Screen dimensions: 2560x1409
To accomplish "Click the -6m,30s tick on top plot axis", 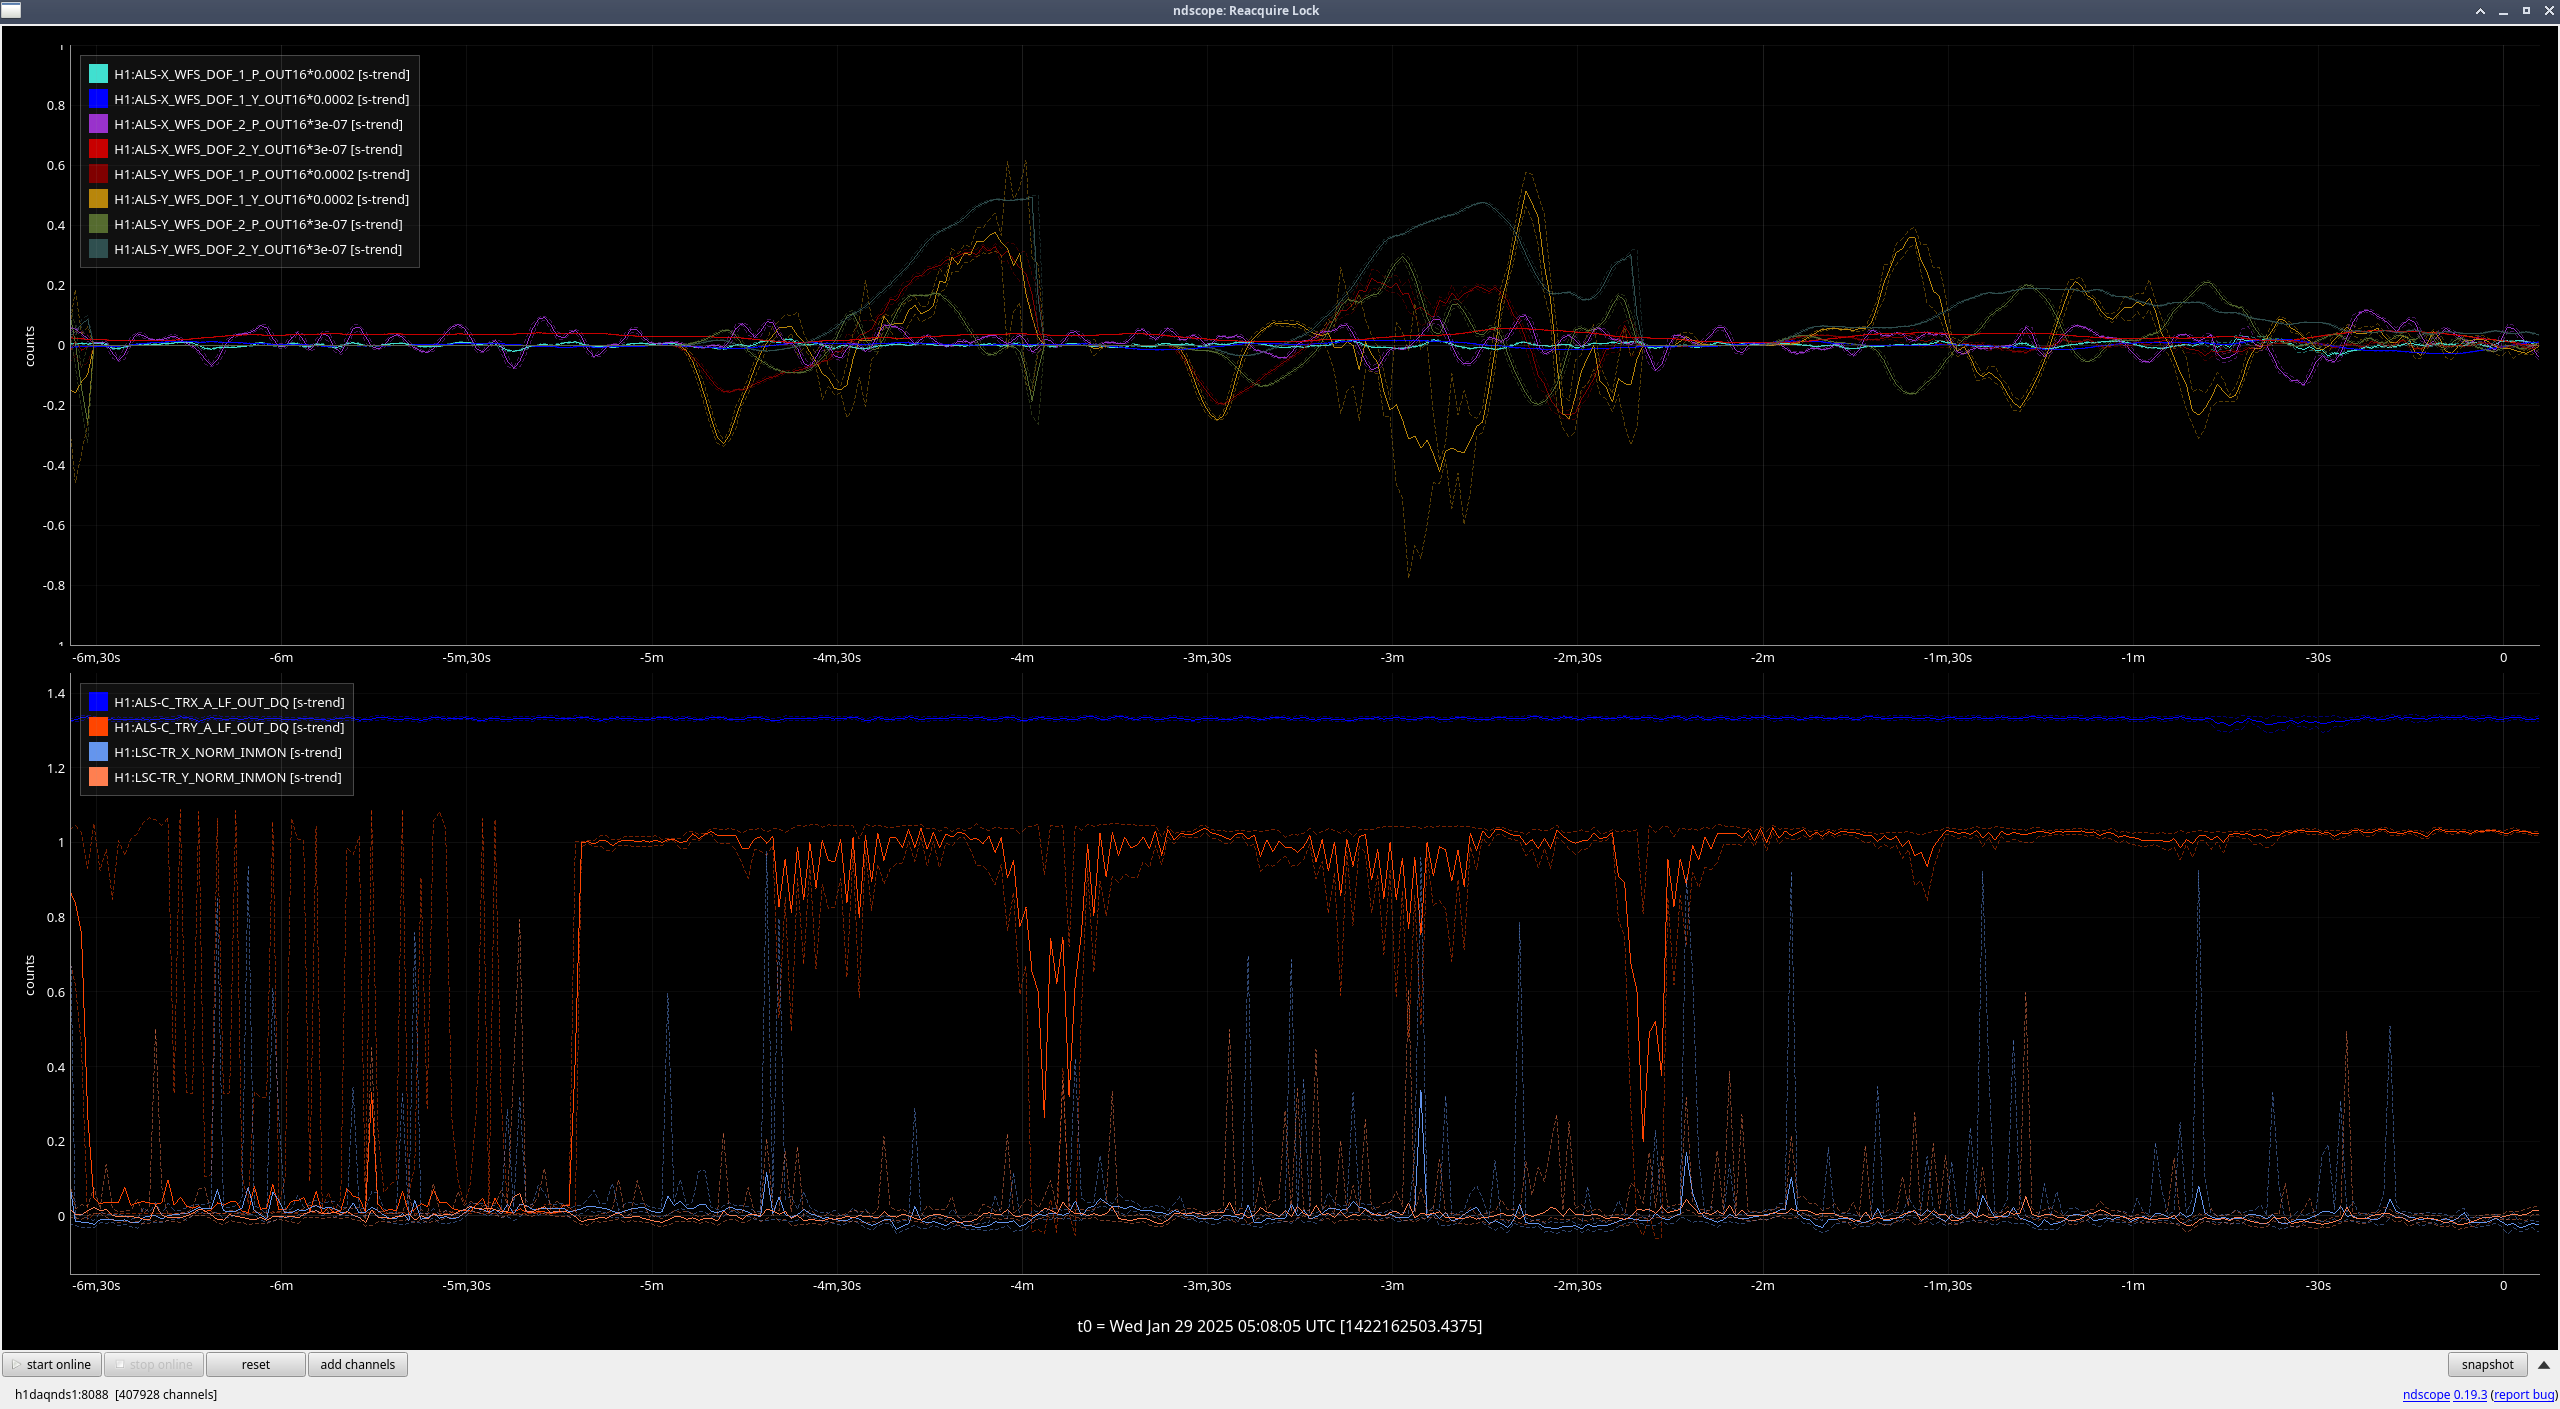I will [x=97, y=657].
